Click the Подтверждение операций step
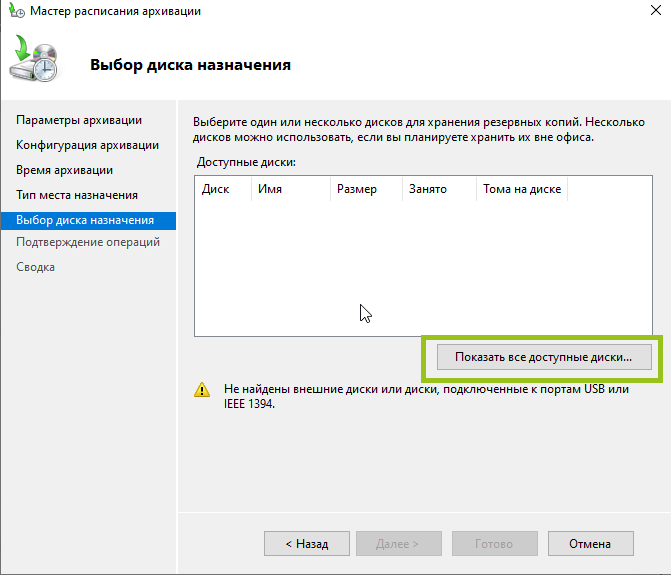This screenshot has height=575, width=671. coord(88,242)
